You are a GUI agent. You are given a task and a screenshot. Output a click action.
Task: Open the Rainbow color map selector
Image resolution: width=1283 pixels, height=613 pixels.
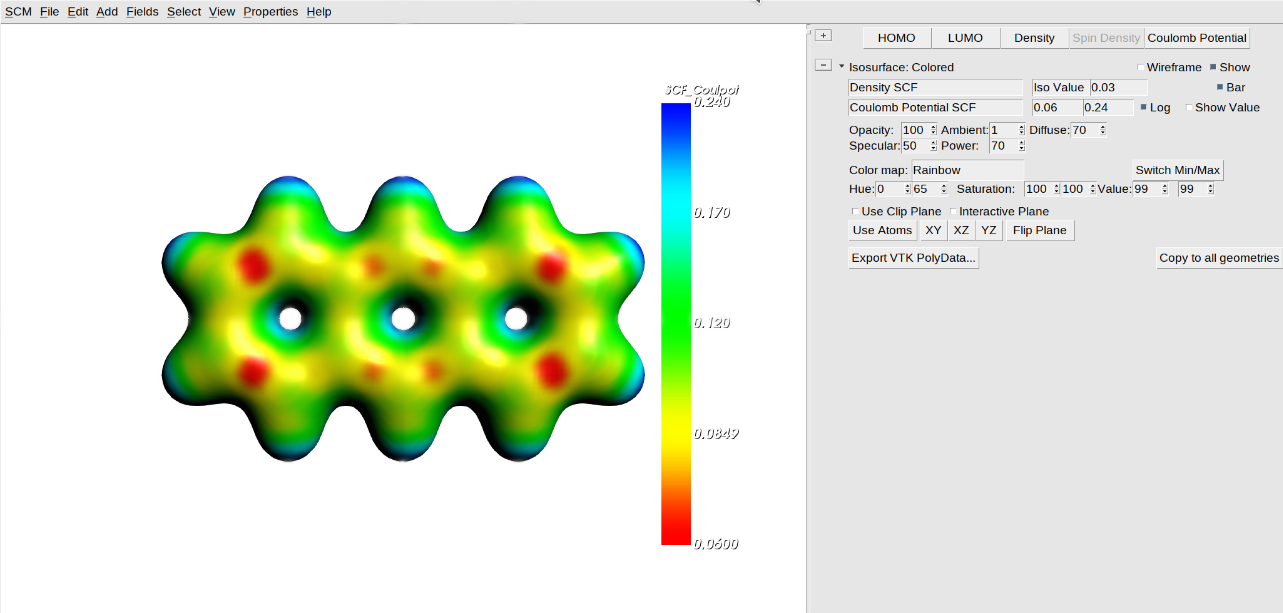point(967,170)
